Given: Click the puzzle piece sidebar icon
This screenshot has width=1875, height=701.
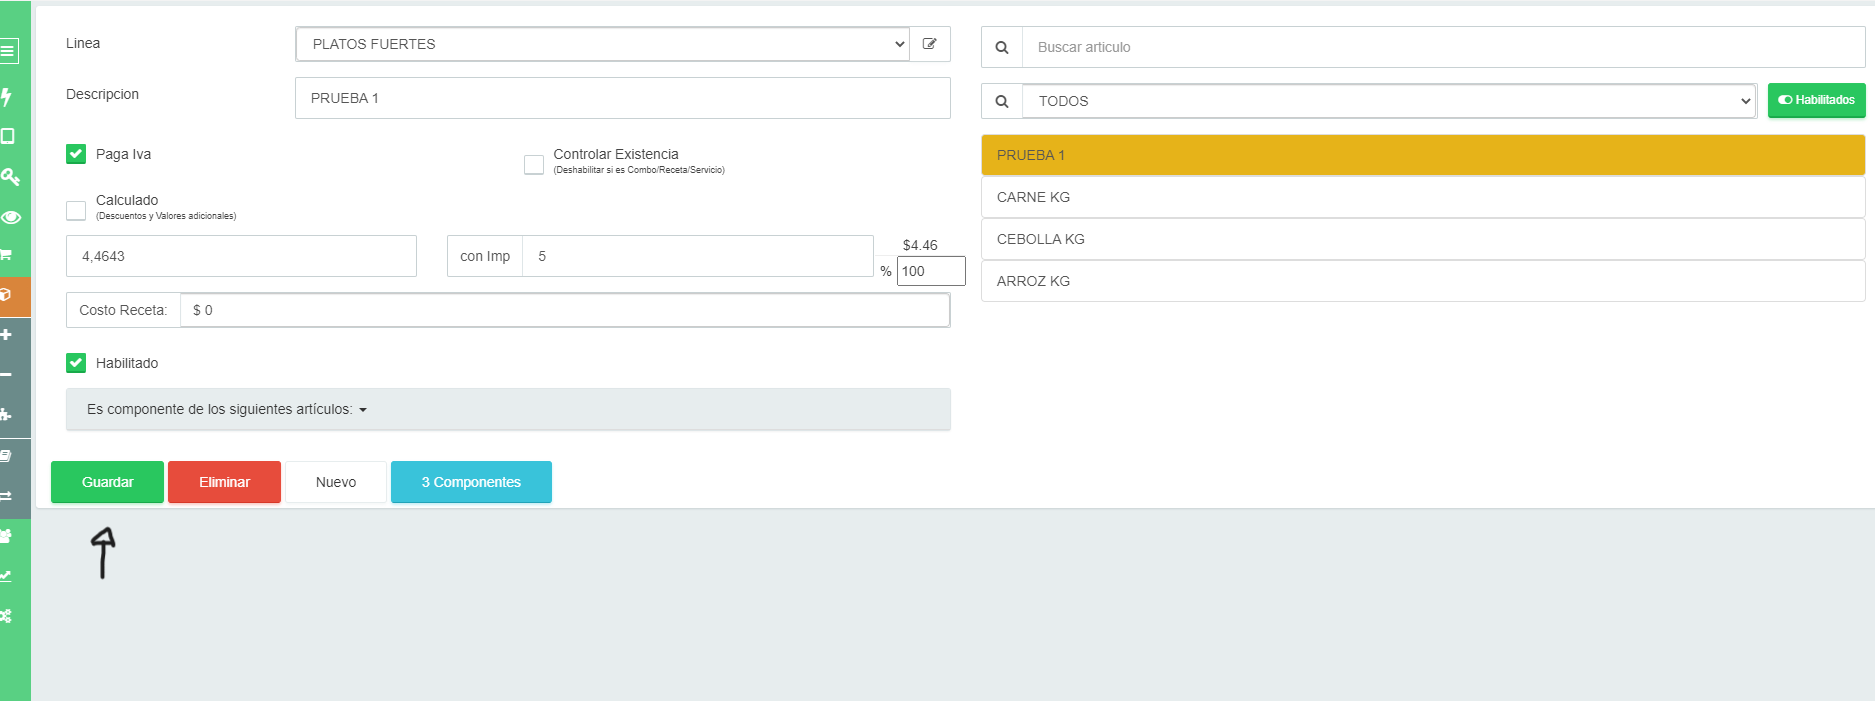Looking at the screenshot, I should click(7, 415).
